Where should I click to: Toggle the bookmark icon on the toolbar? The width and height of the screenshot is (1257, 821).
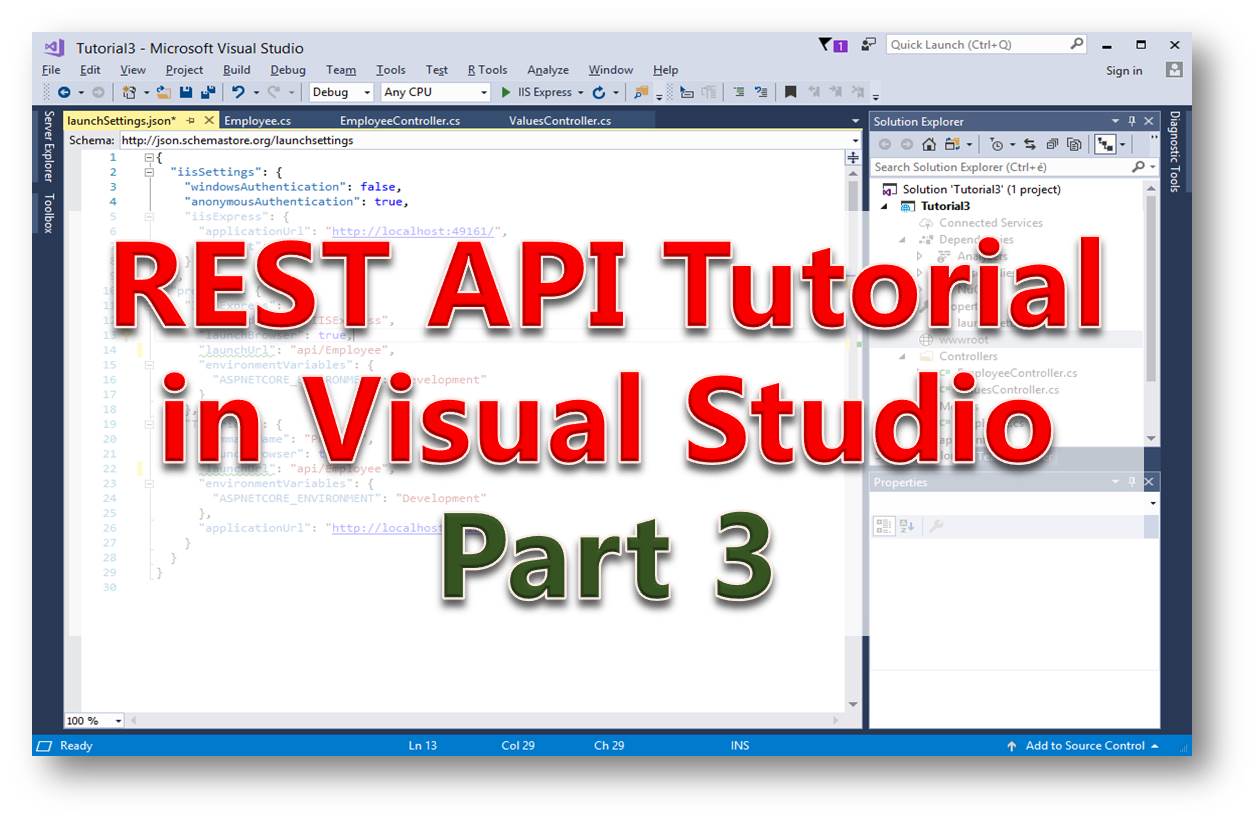click(x=790, y=92)
